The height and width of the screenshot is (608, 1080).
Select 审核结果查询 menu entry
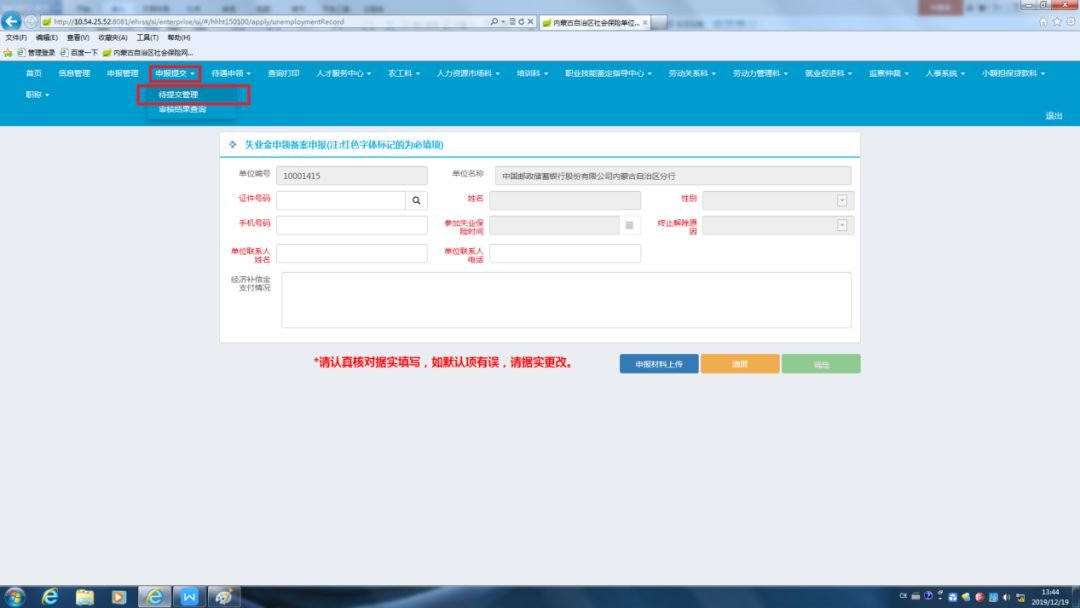pos(182,109)
